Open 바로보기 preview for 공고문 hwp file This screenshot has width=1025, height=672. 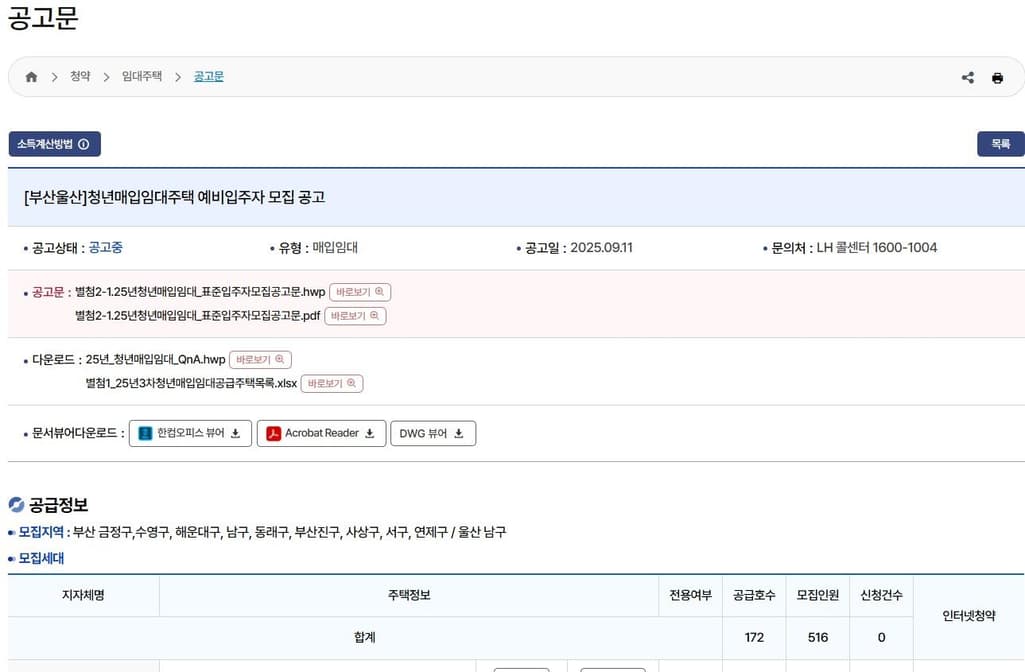[360, 292]
